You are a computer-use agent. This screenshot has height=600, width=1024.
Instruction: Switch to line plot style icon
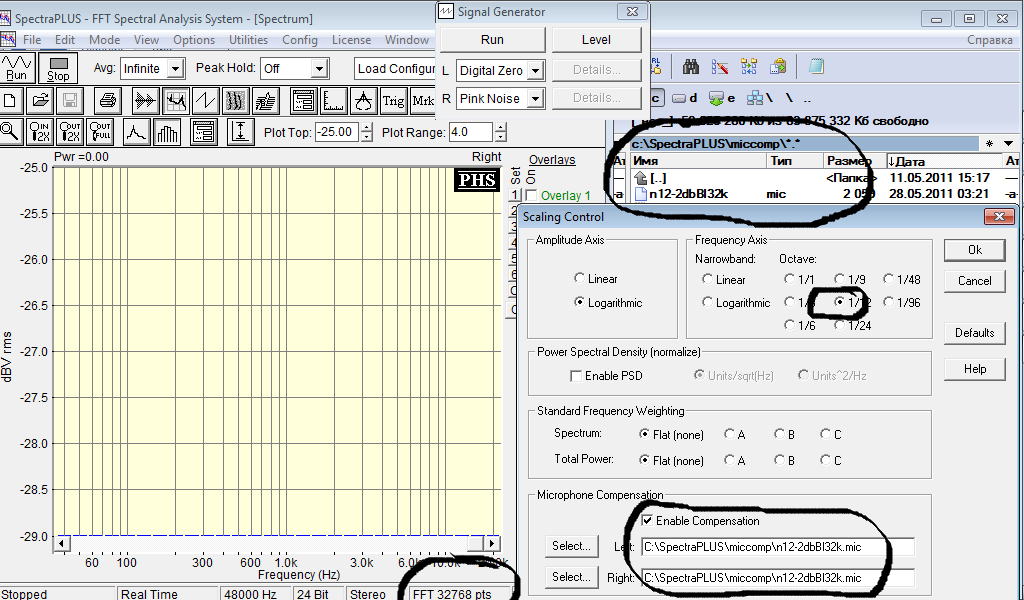click(136, 132)
